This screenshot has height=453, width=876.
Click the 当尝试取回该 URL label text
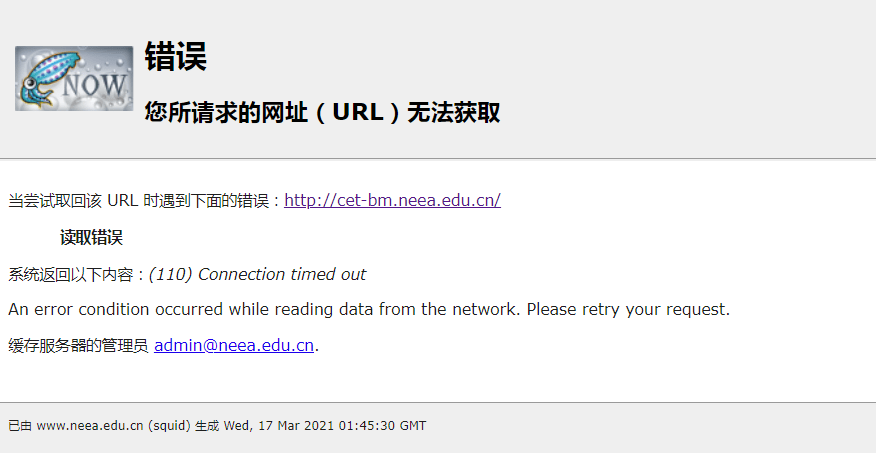(x=147, y=200)
